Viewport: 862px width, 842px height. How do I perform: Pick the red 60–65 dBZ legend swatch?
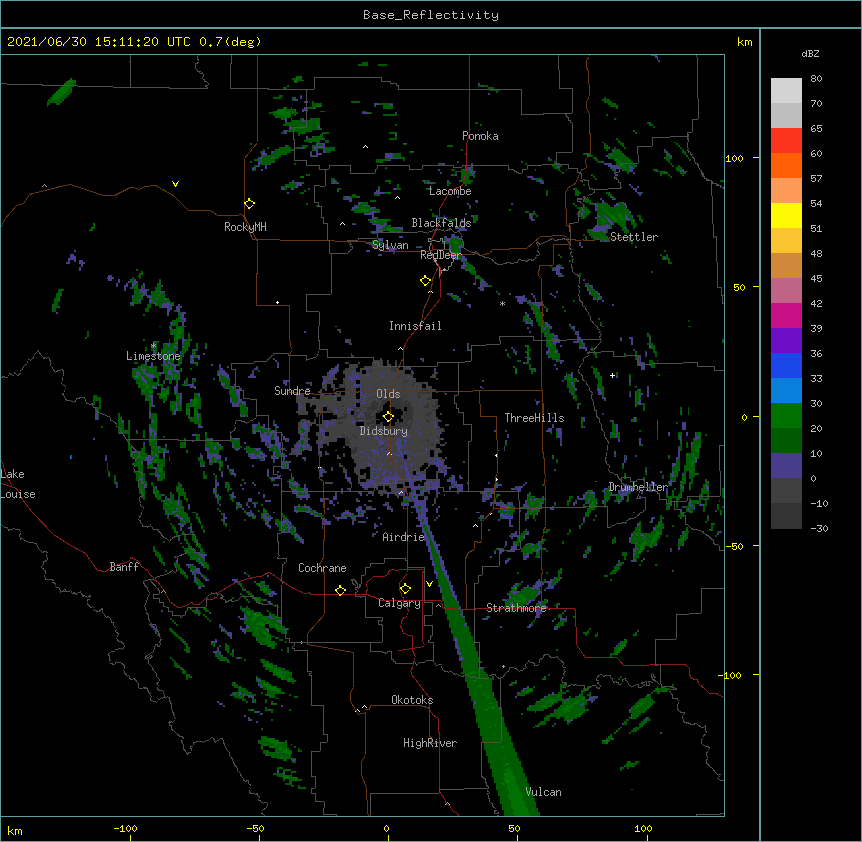coord(786,141)
